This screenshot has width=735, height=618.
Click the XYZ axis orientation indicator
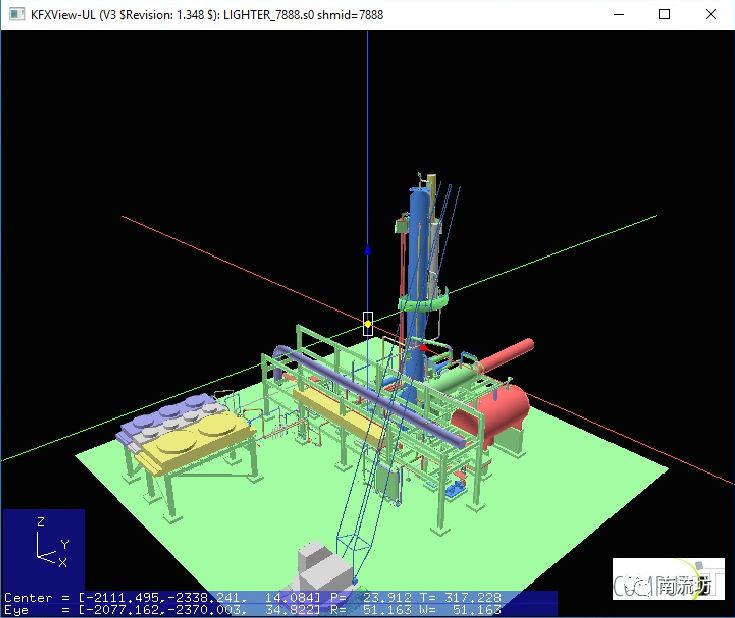pos(44,545)
